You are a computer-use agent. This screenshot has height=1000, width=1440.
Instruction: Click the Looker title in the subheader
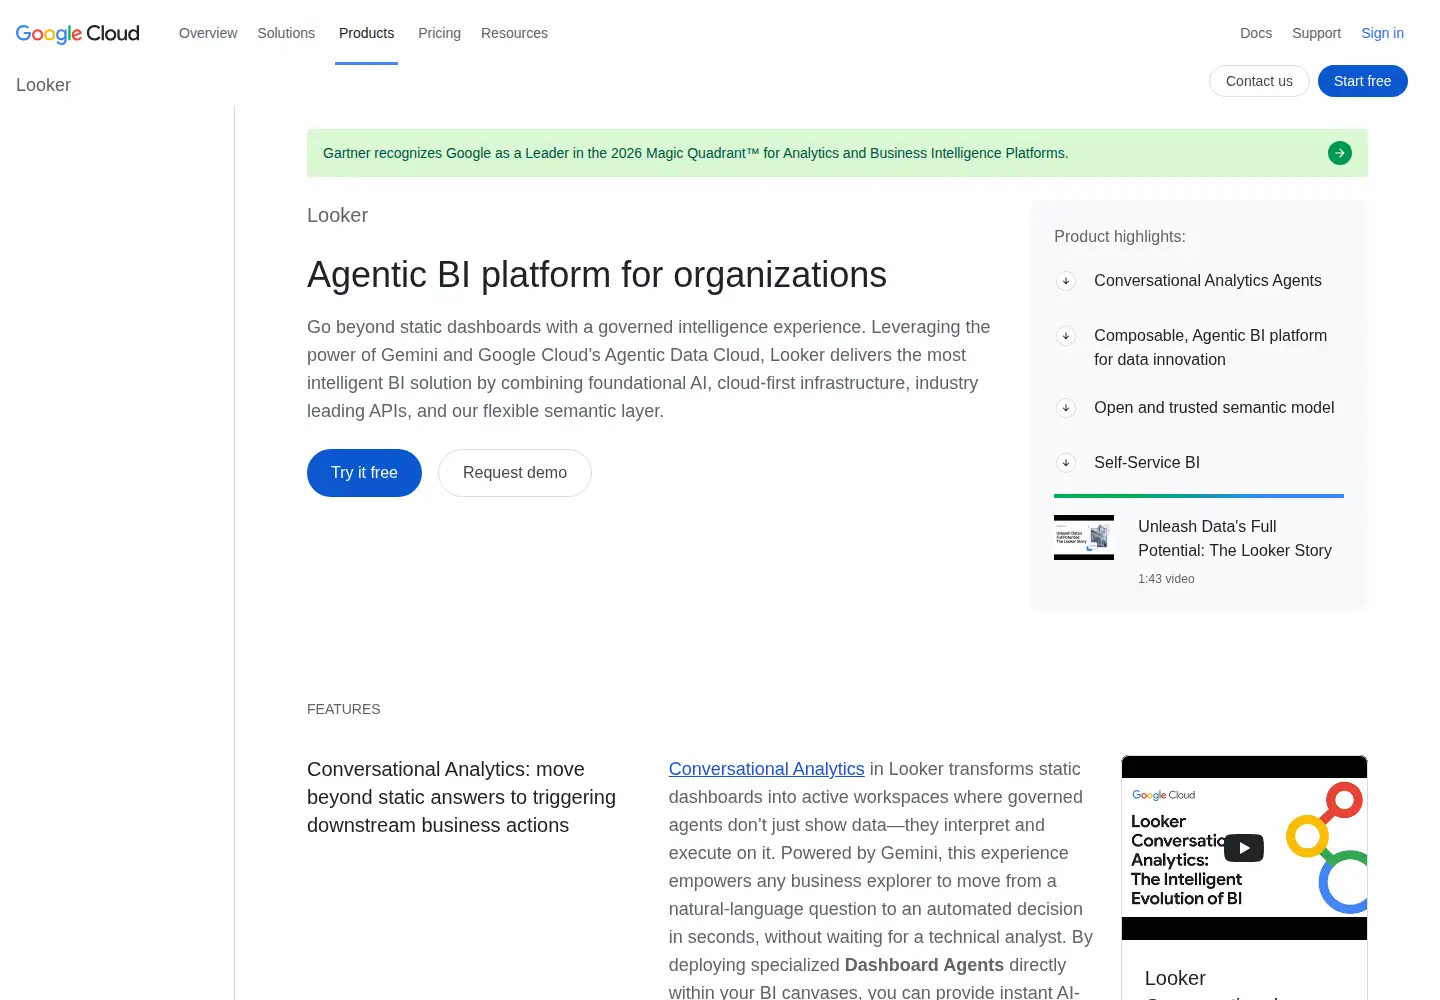pyautogui.click(x=43, y=85)
